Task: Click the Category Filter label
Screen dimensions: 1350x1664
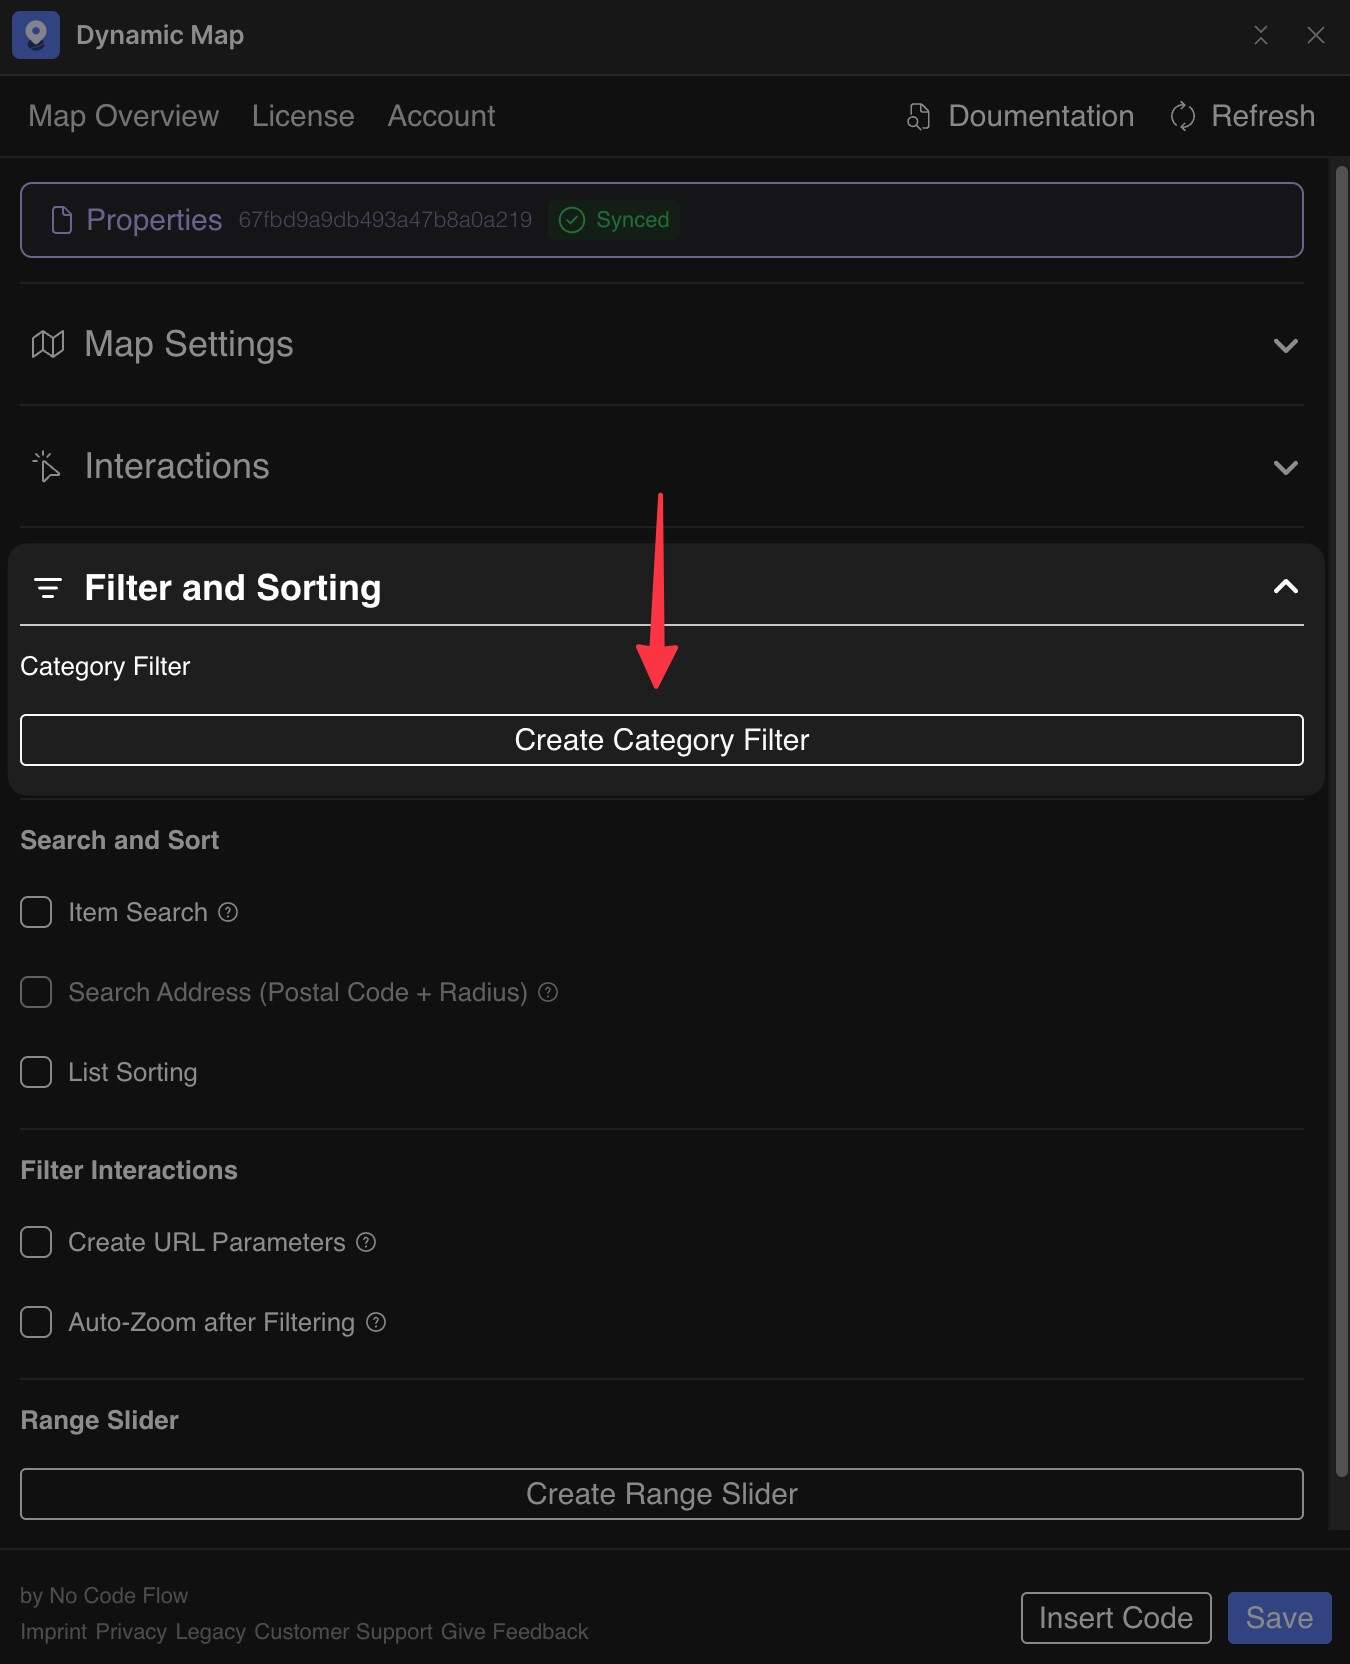Action: pyautogui.click(x=105, y=666)
